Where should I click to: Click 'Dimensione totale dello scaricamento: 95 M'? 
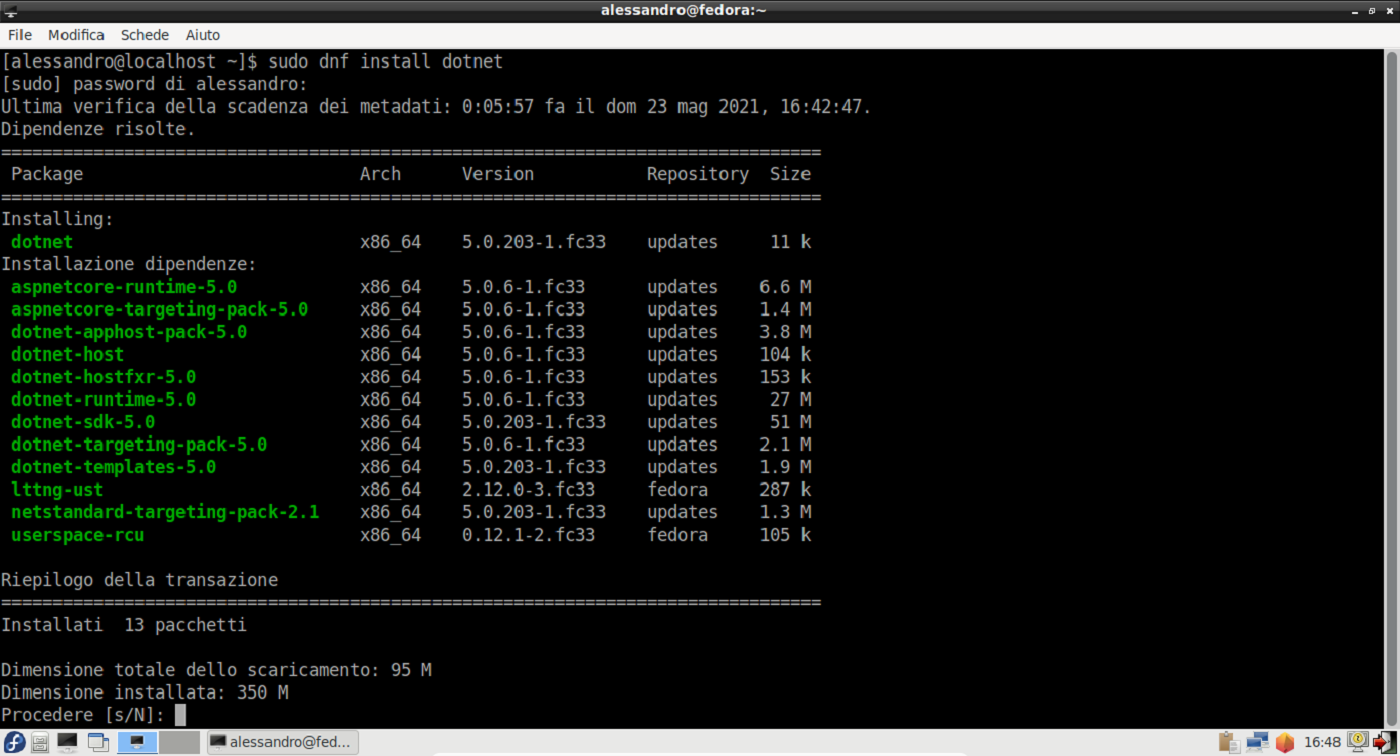click(216, 670)
